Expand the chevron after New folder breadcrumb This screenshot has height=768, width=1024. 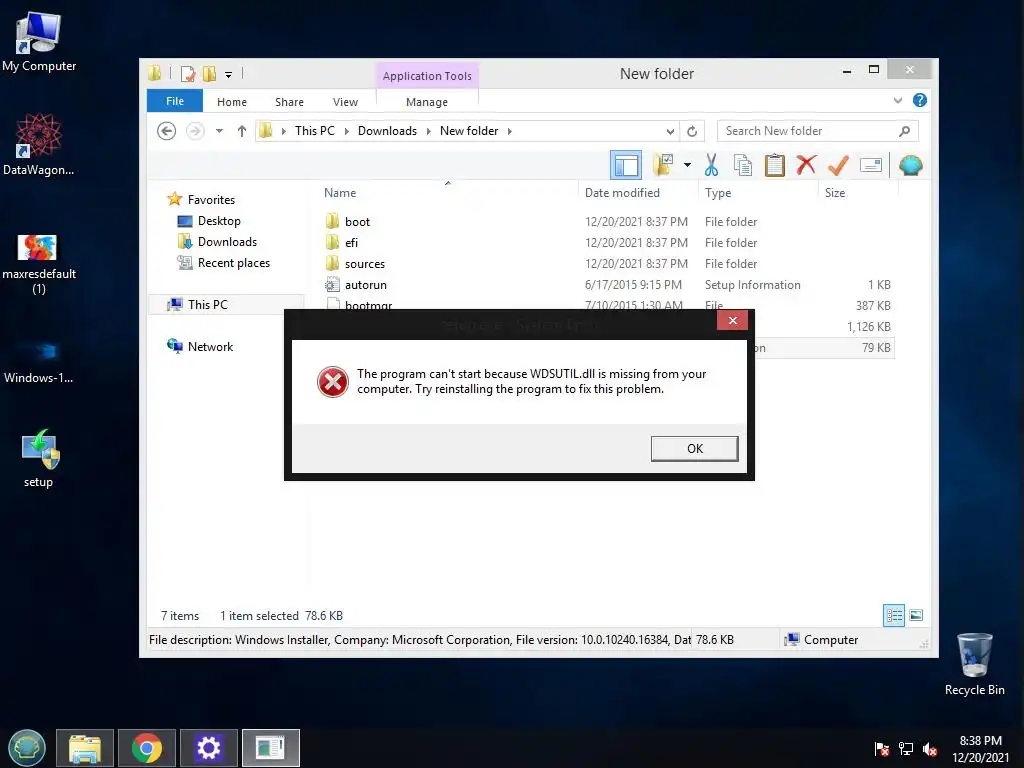[x=509, y=131]
